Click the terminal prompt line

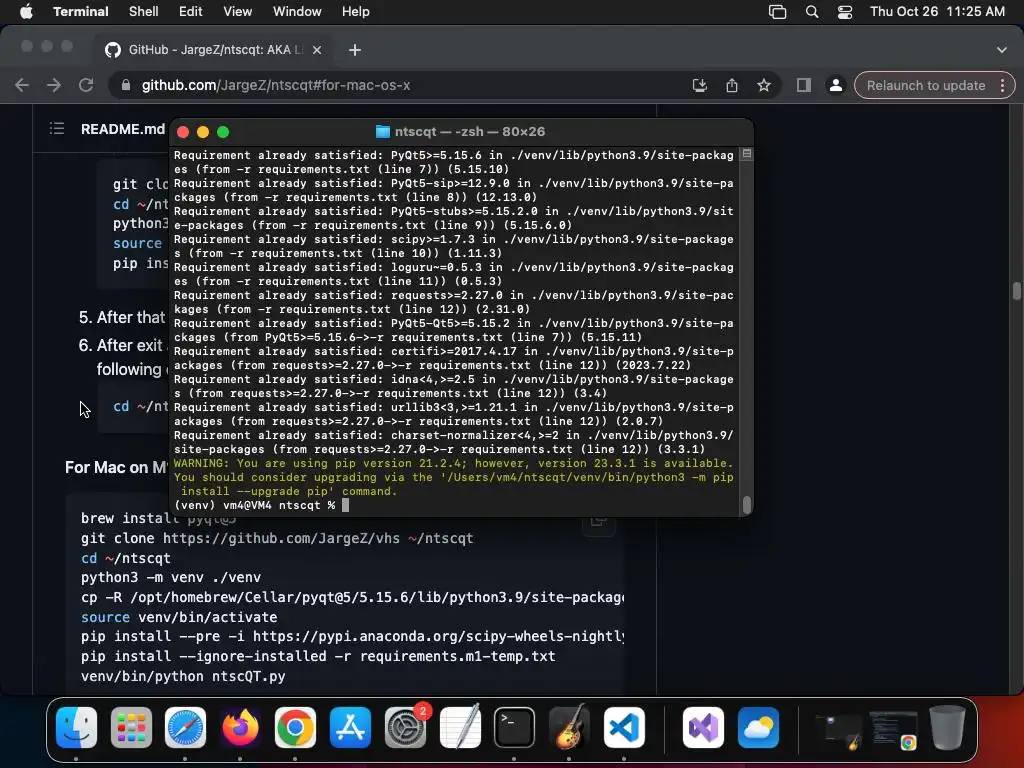coord(261,505)
